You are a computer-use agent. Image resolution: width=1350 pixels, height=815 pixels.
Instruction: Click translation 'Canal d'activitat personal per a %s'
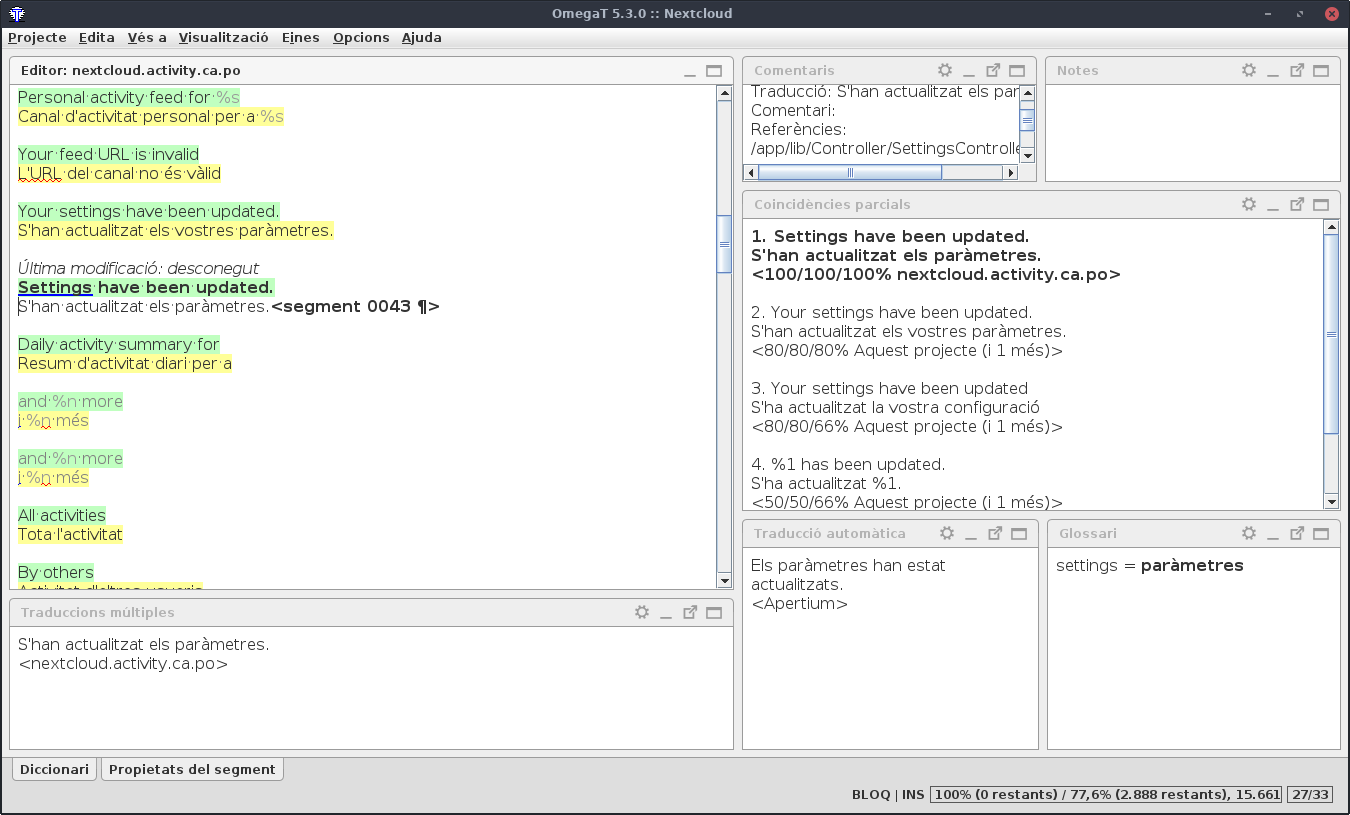[x=151, y=117]
